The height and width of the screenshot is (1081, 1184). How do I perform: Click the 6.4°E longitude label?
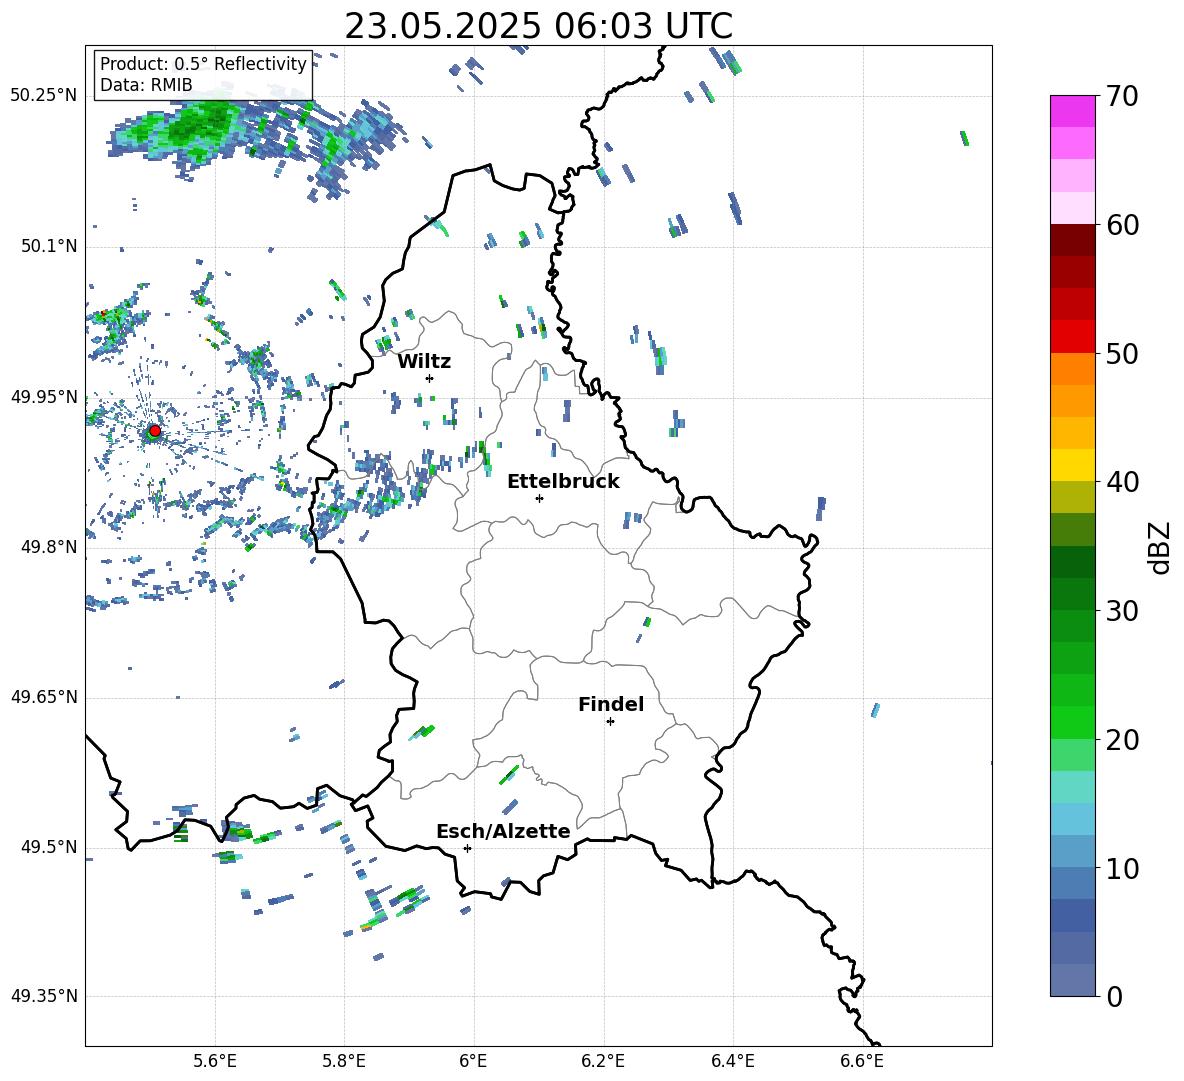pyautogui.click(x=732, y=1061)
